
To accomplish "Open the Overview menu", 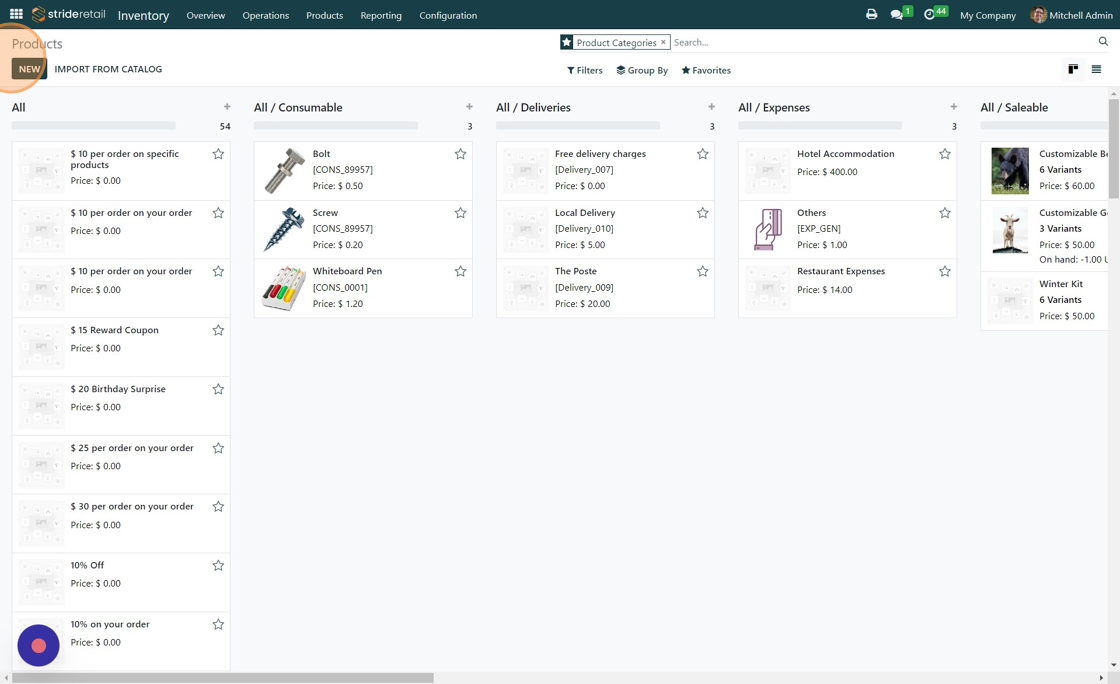I will click(x=206, y=15).
